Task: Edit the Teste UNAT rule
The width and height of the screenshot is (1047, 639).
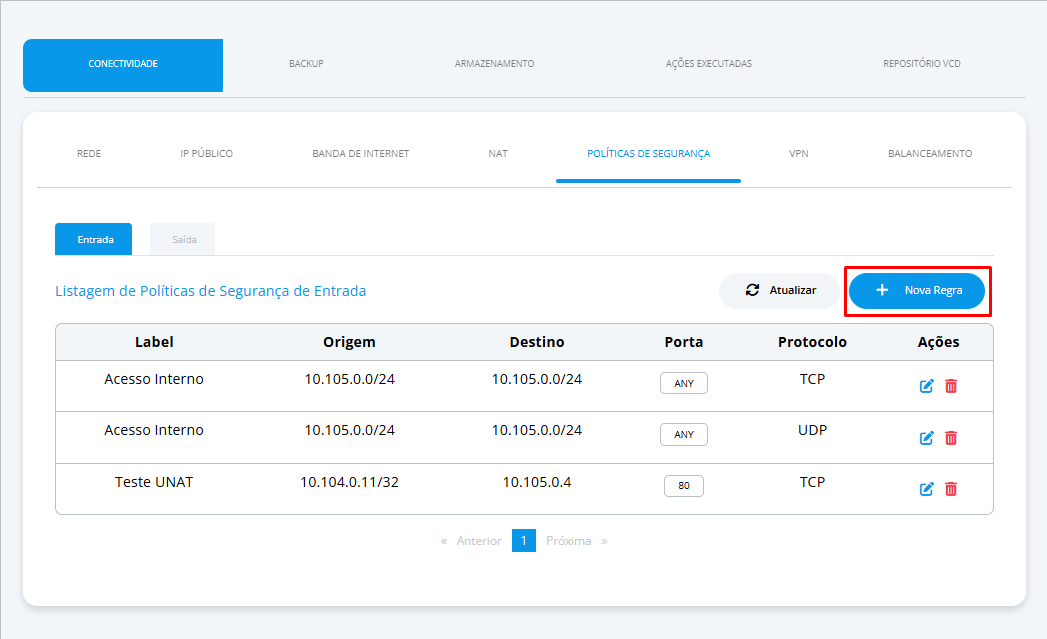Action: [926, 489]
